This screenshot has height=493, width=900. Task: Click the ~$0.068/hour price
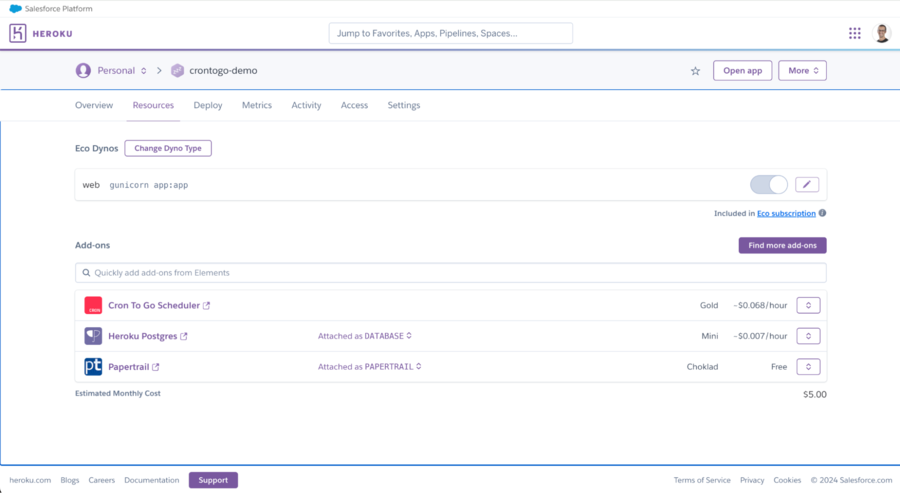tap(760, 305)
